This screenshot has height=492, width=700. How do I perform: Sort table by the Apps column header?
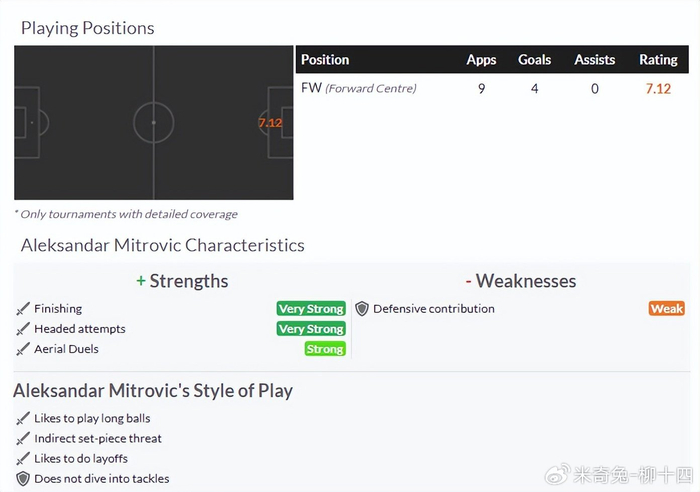coord(481,60)
